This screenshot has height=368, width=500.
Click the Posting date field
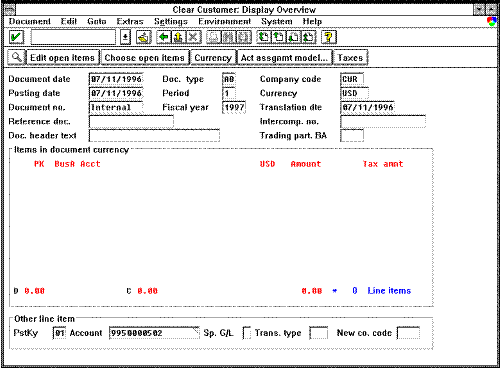116,93
